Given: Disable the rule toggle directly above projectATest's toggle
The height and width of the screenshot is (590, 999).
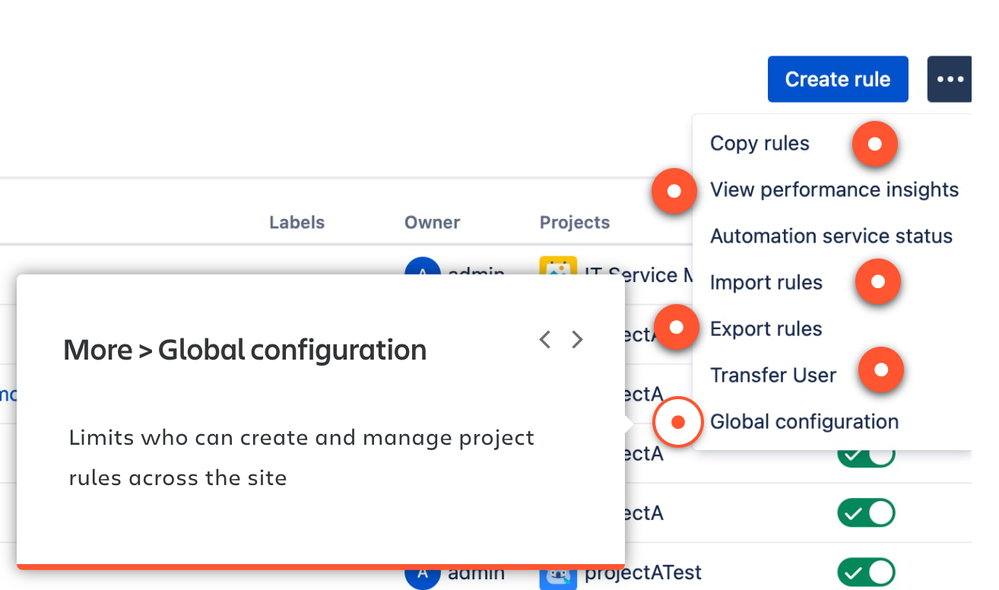Looking at the screenshot, I should point(866,513).
